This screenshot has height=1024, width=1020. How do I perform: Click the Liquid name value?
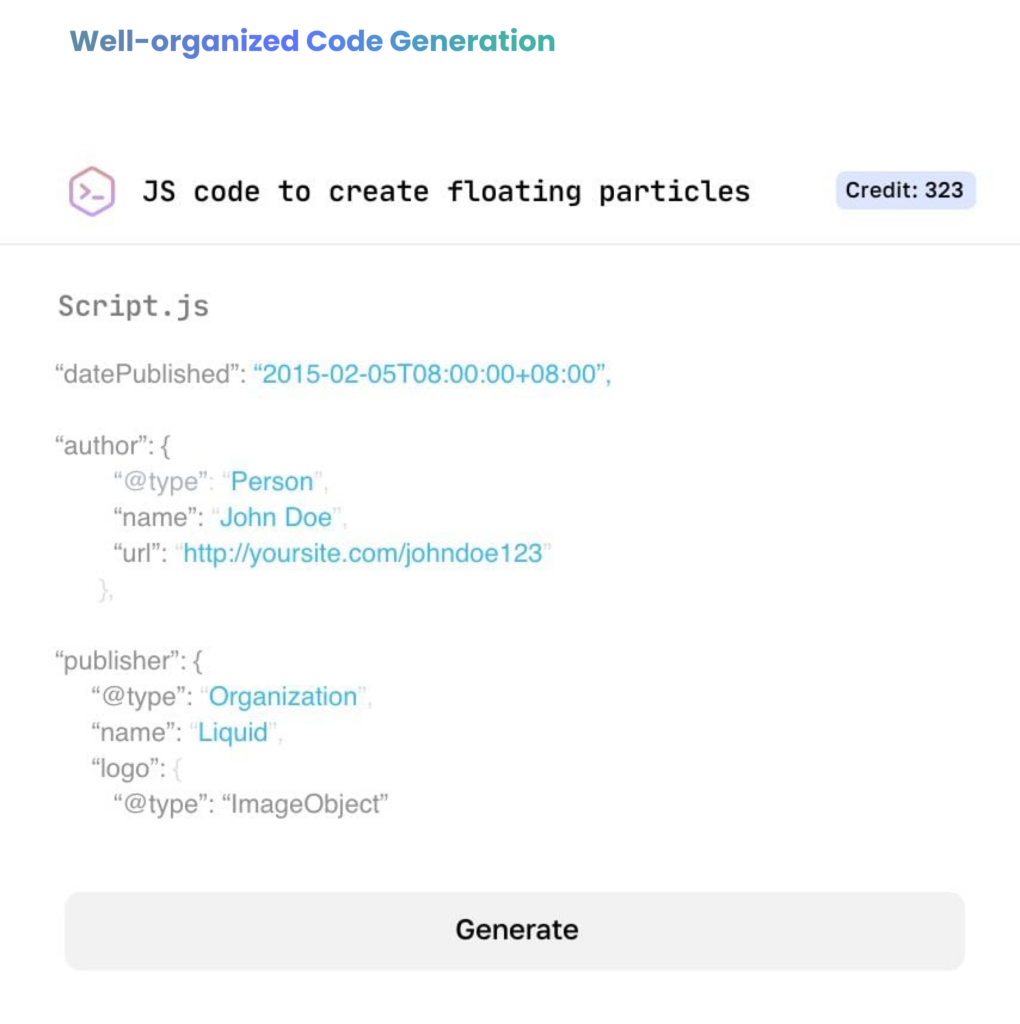232,733
